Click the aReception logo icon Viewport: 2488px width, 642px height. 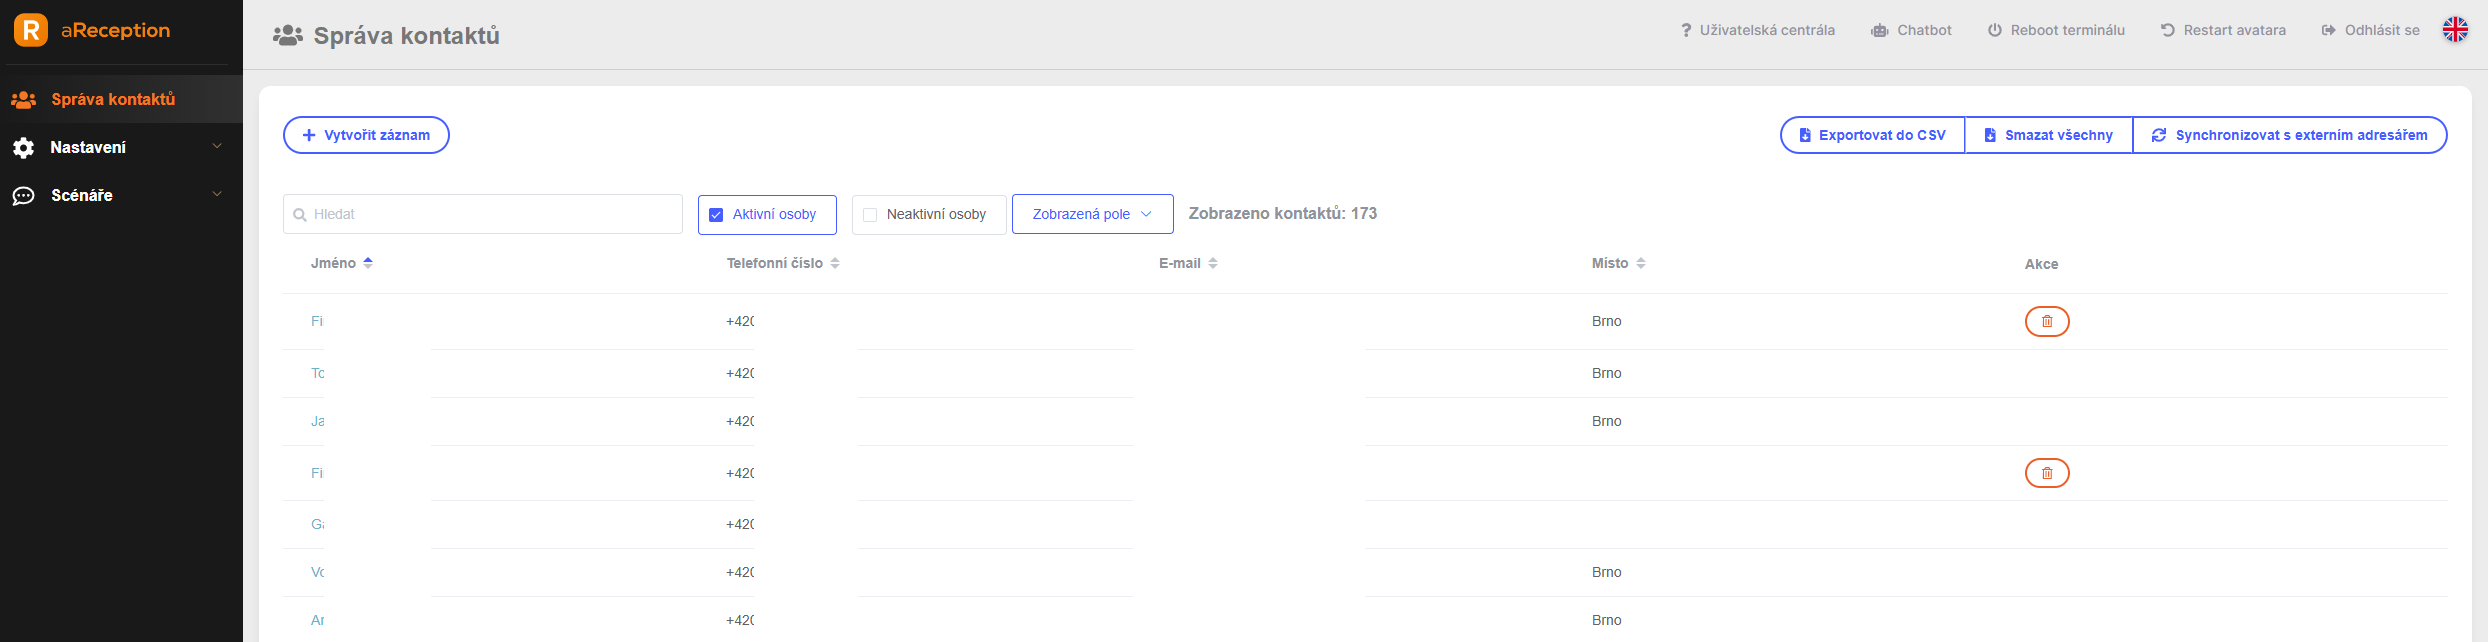(31, 30)
